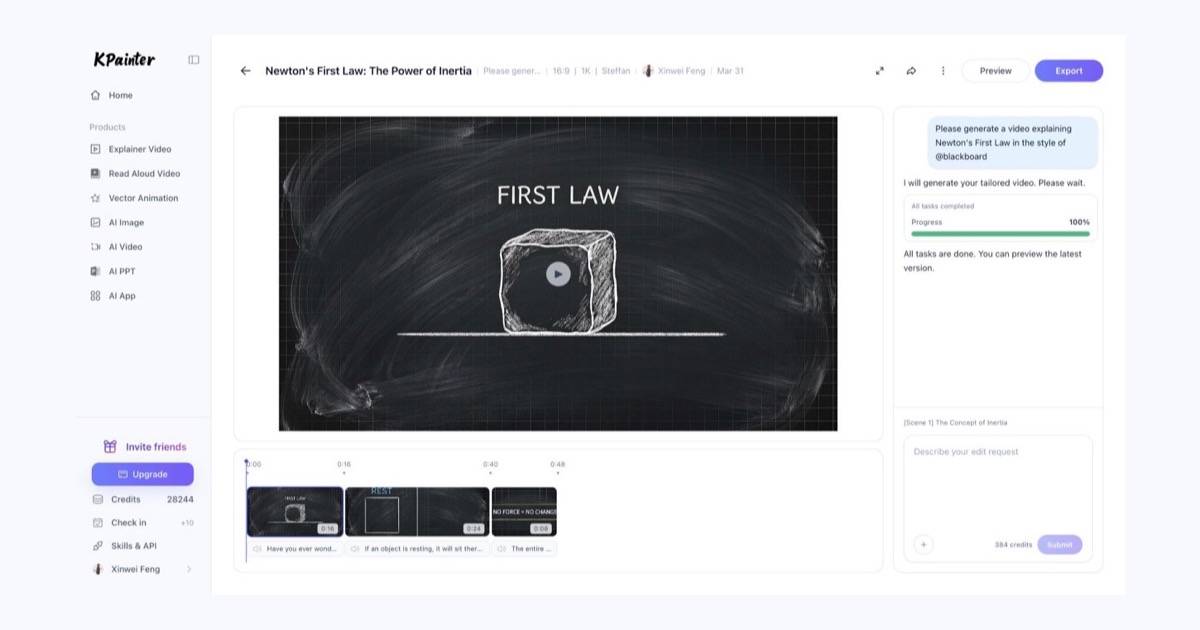
Task: Add an attachment with the plus button
Action: [924, 545]
